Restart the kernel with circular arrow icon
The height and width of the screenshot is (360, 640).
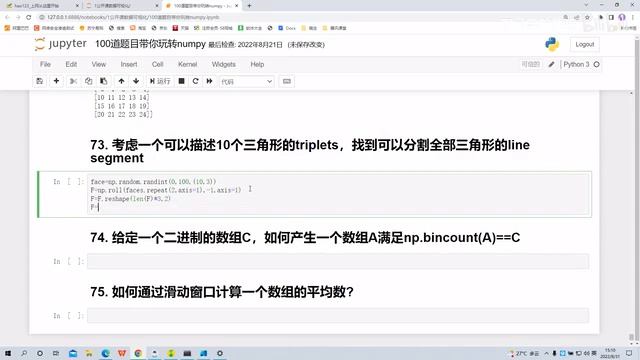pos(196,81)
